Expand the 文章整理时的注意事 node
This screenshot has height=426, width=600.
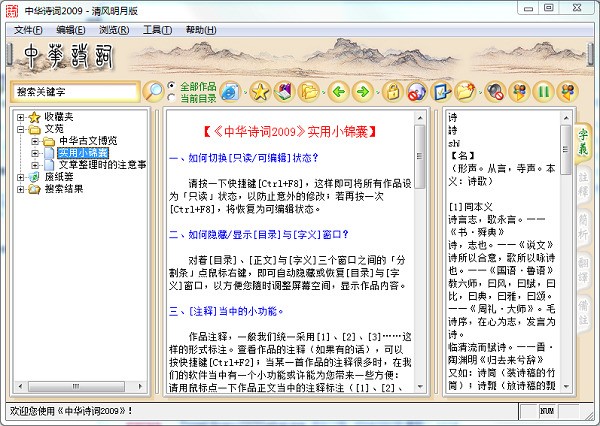coord(35,165)
